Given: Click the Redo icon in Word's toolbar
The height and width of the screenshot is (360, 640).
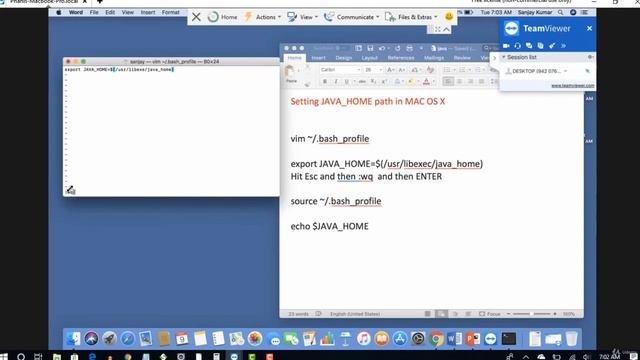Looking at the screenshot, I should [x=398, y=48].
